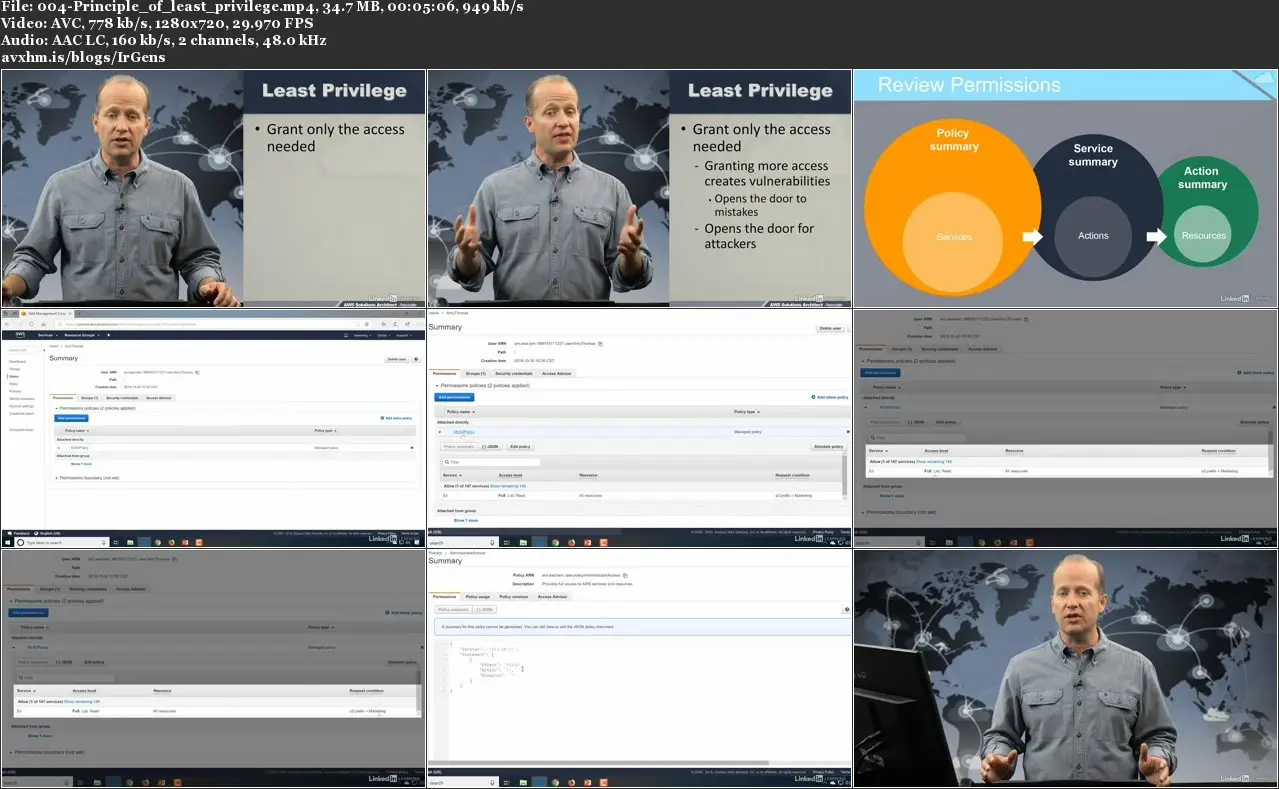Switch to the Policy versions tab

(514, 597)
